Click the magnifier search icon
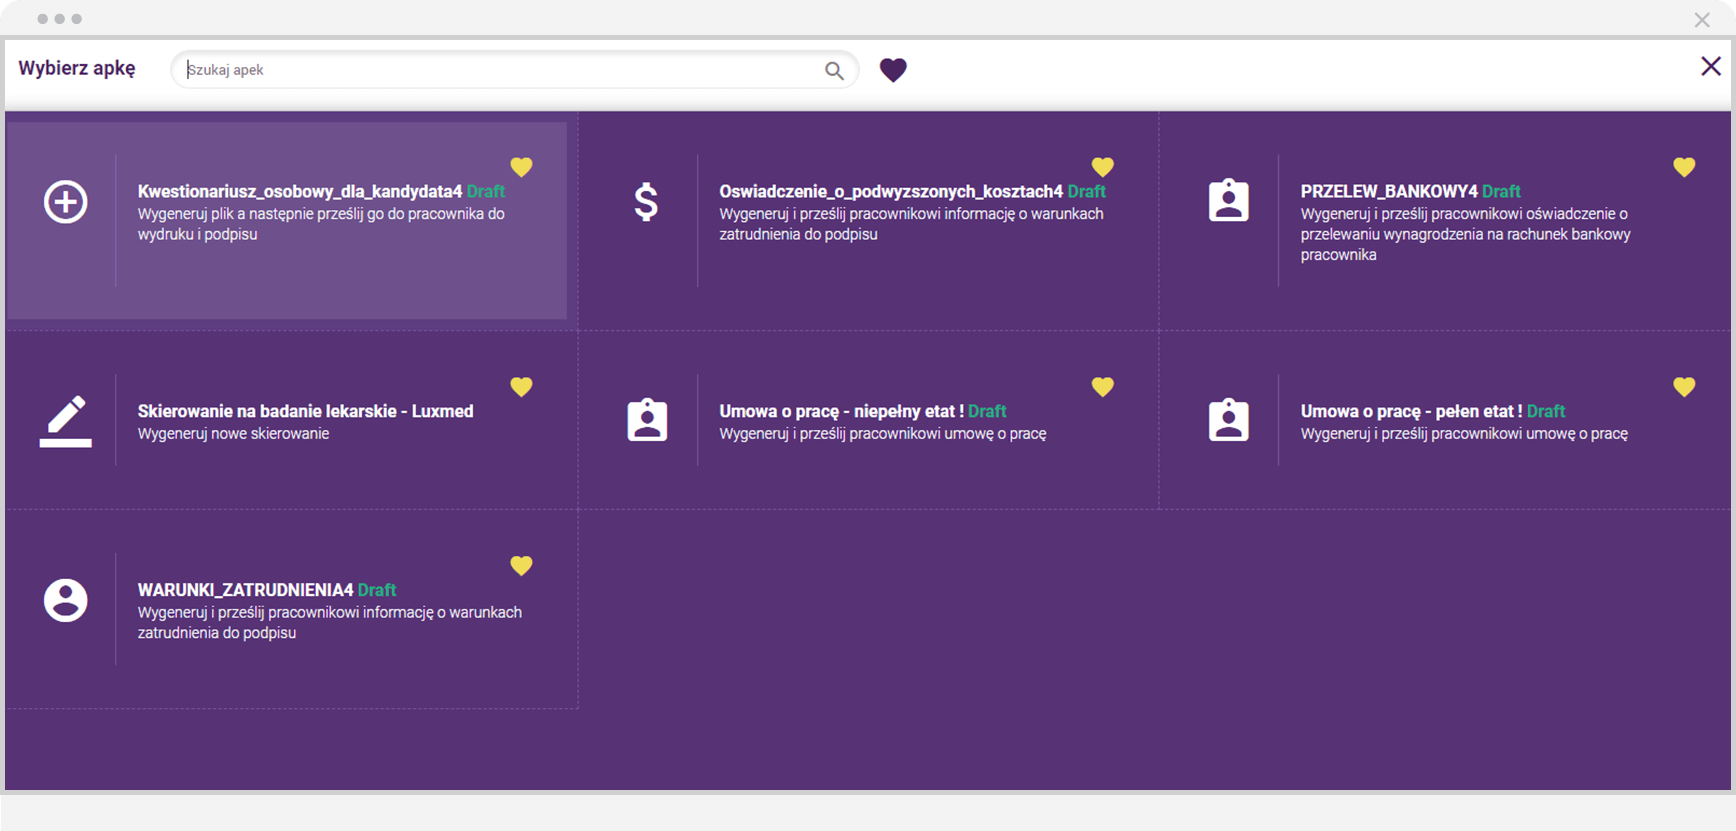 (x=834, y=70)
